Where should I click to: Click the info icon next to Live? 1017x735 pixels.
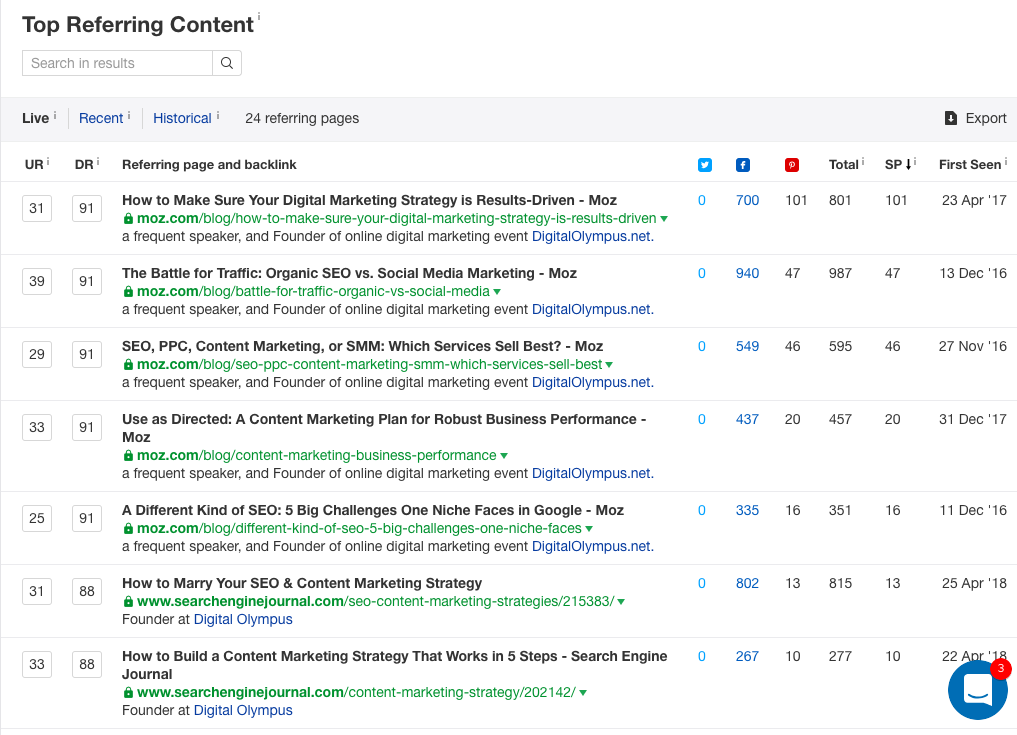[55, 115]
